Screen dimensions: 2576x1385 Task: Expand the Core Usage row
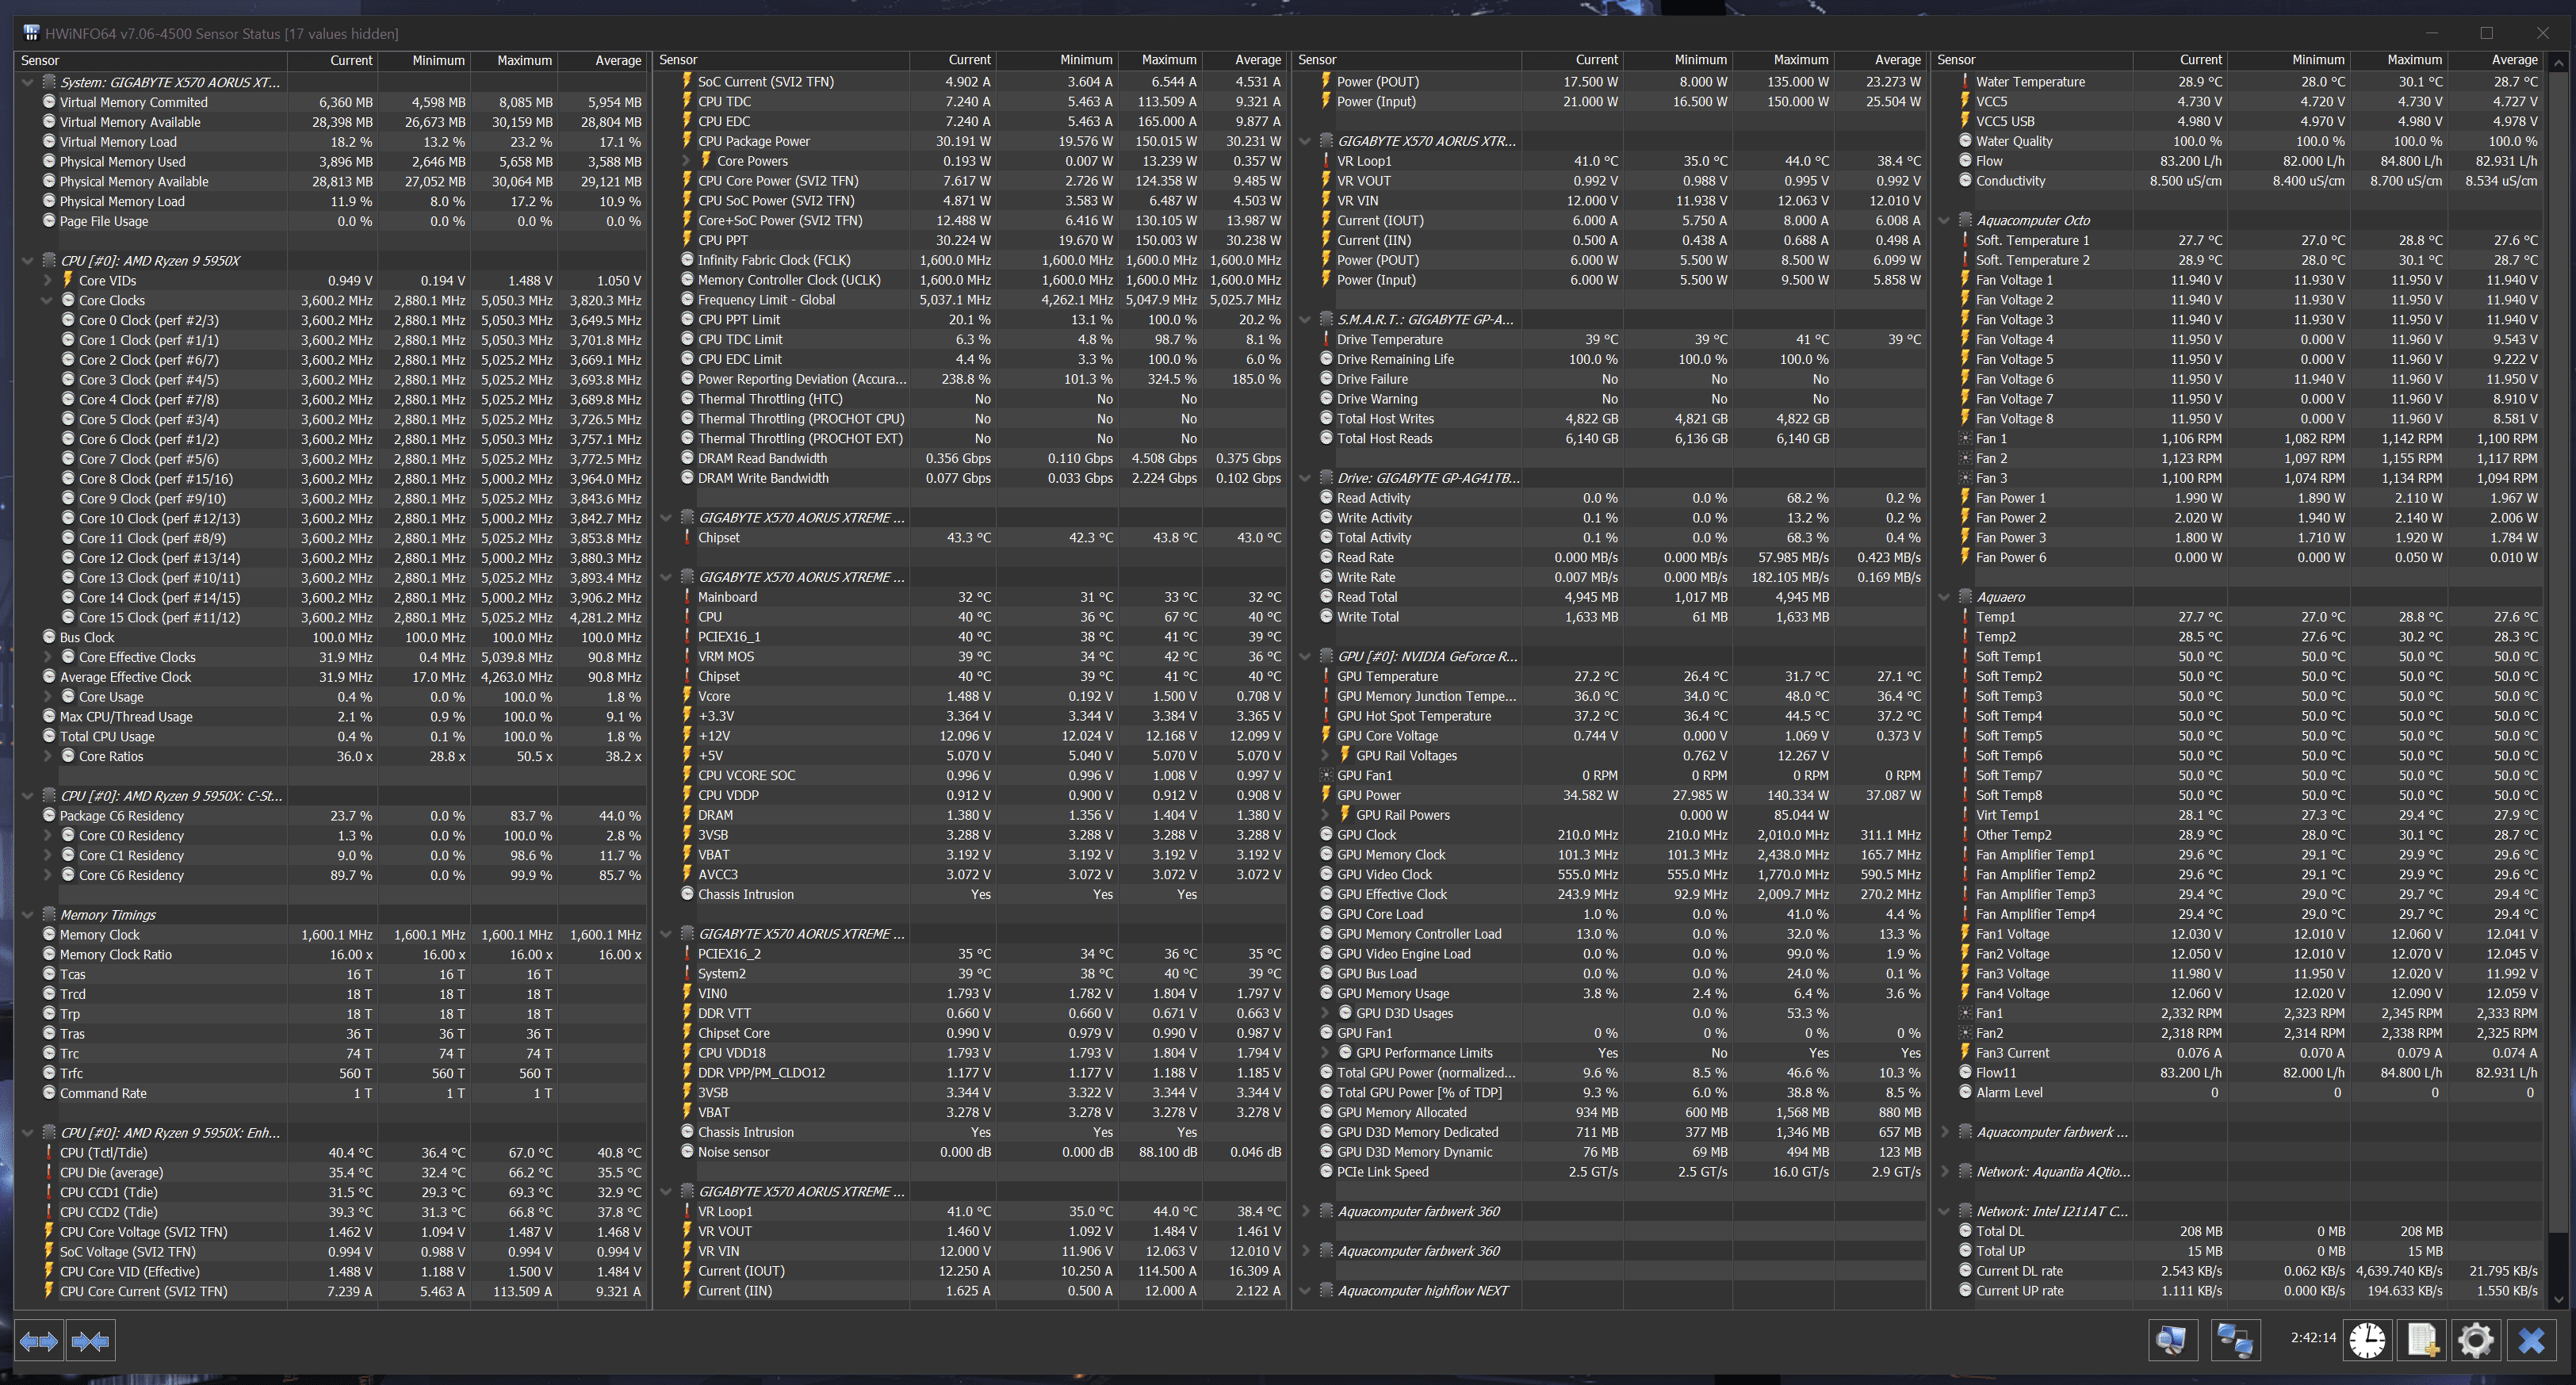coord(47,697)
